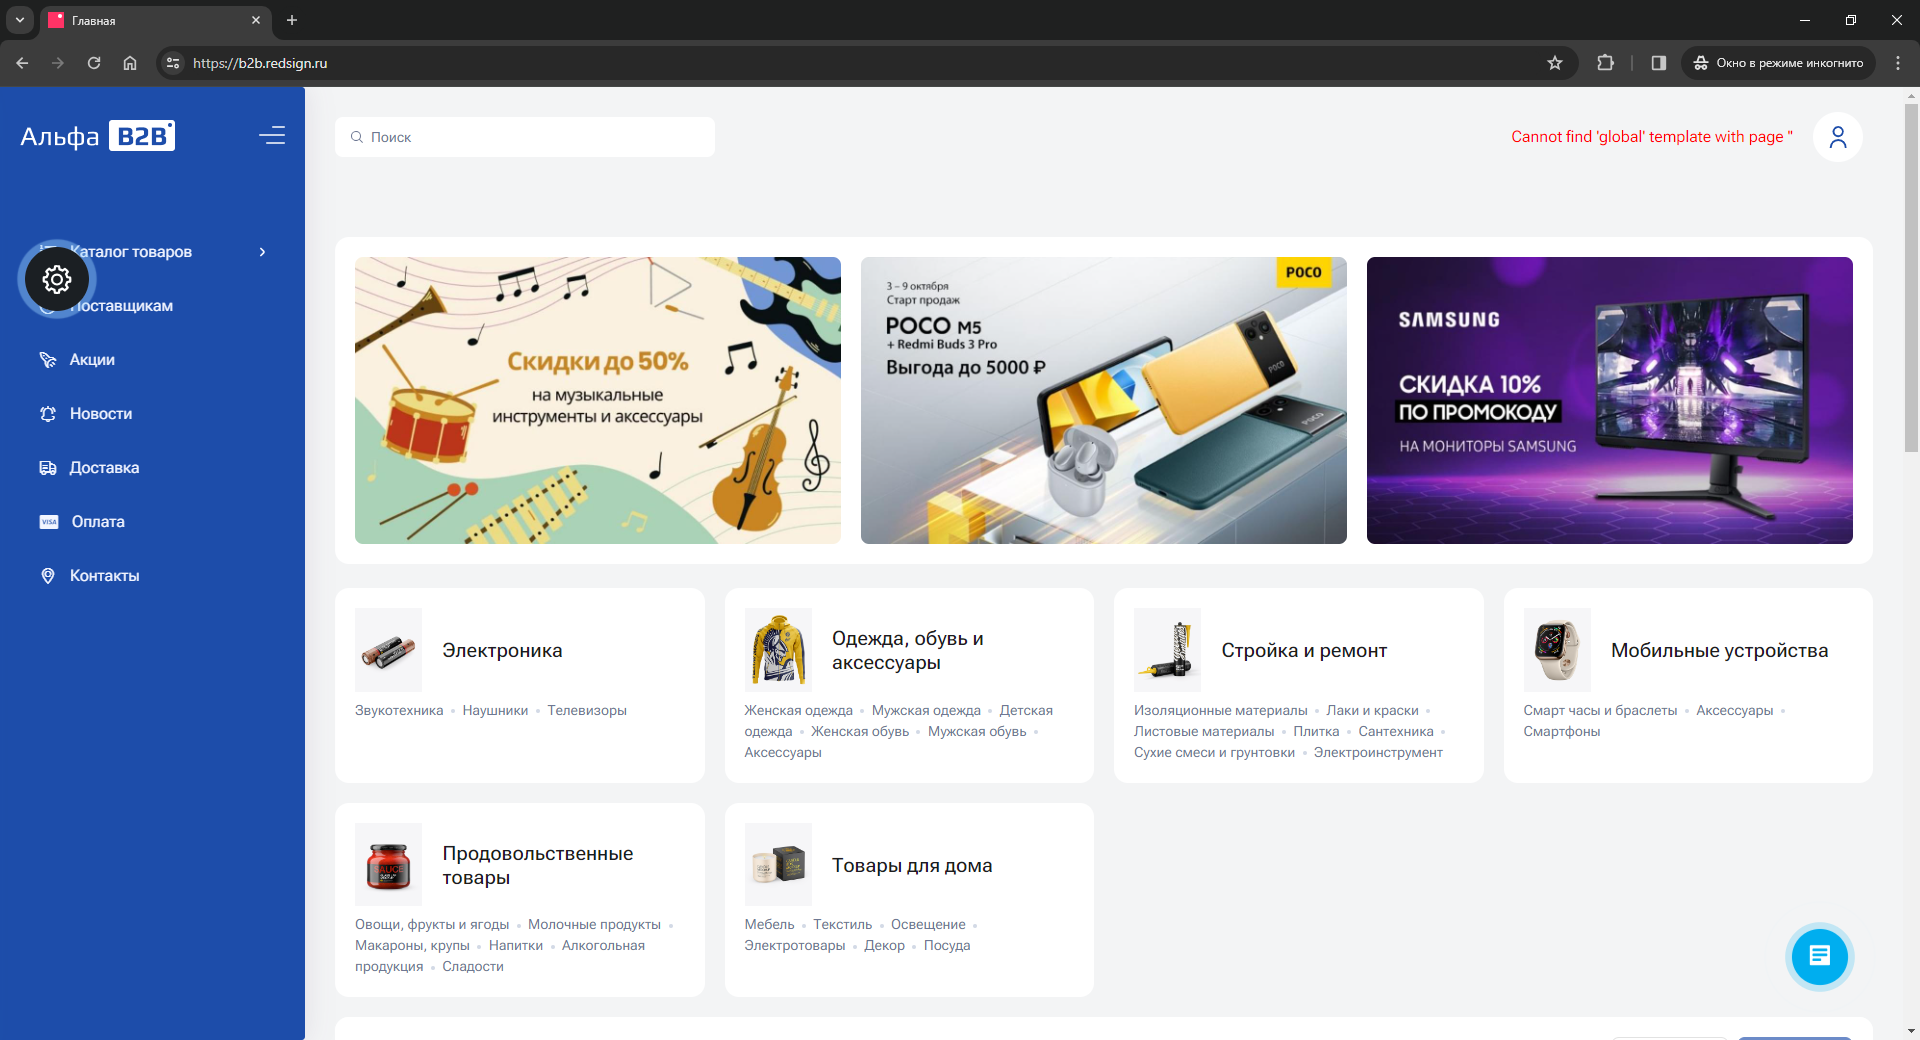The image size is (1920, 1040).
Task: Click Электроника batteries thumbnail
Action: click(388, 650)
